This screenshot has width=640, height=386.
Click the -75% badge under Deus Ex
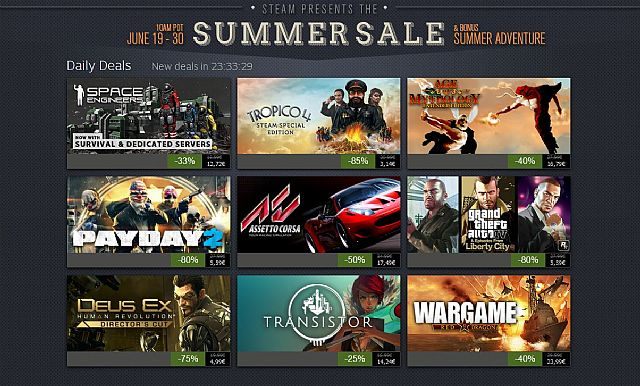tap(188, 359)
